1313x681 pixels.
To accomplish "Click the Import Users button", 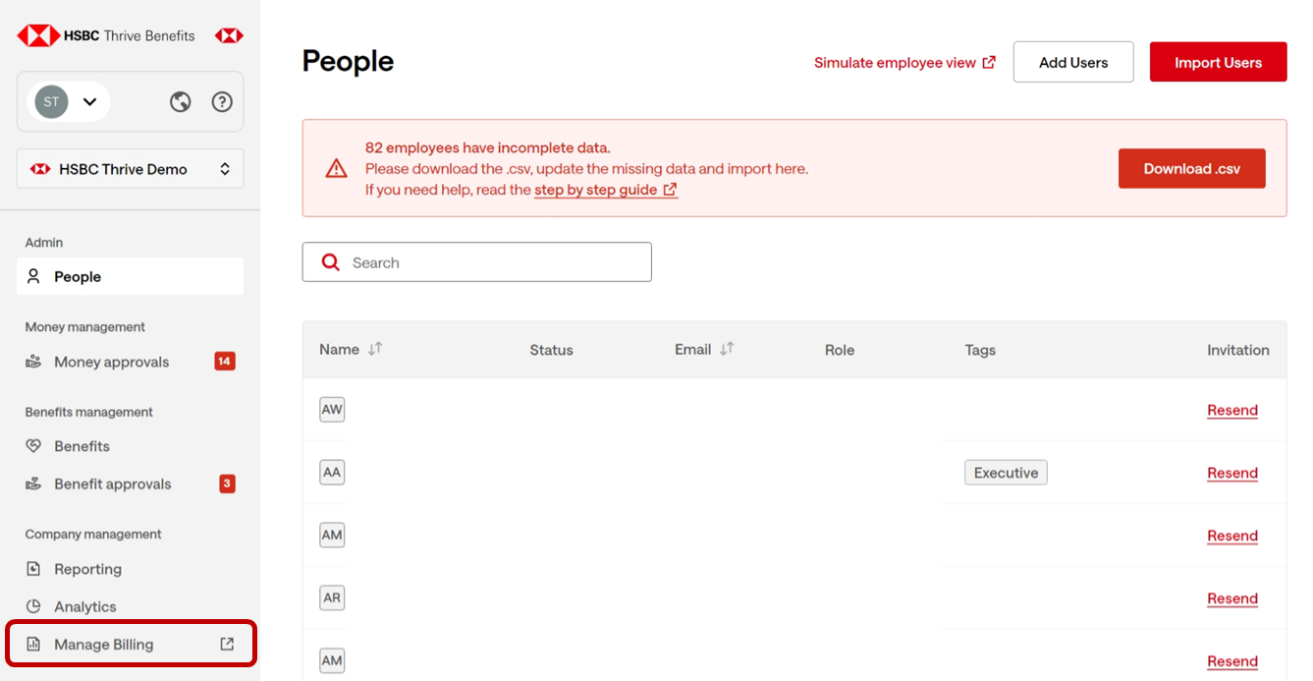I will click(x=1218, y=61).
